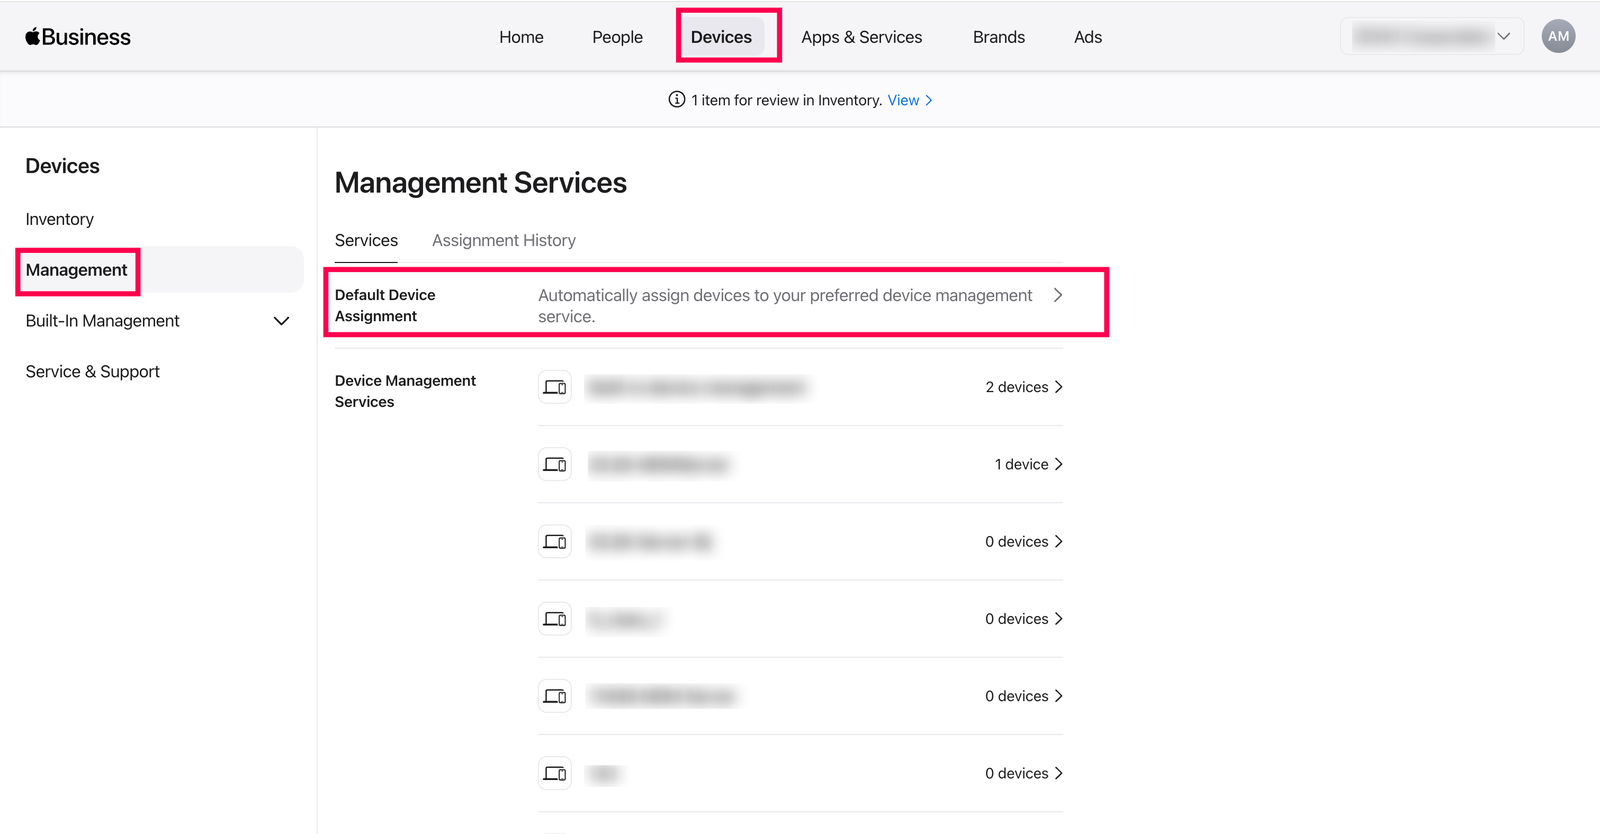This screenshot has height=834, width=1600.
Task: Click the "Device Management Services" label
Action: point(405,391)
